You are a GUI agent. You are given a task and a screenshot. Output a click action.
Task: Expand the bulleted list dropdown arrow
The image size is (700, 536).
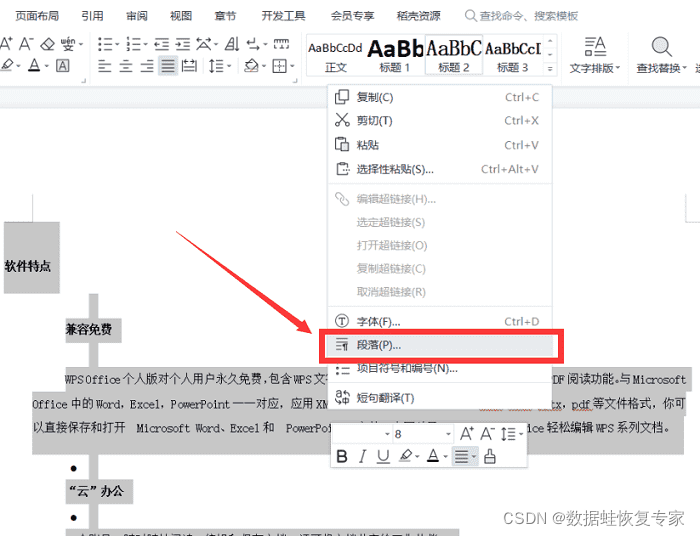[117, 44]
